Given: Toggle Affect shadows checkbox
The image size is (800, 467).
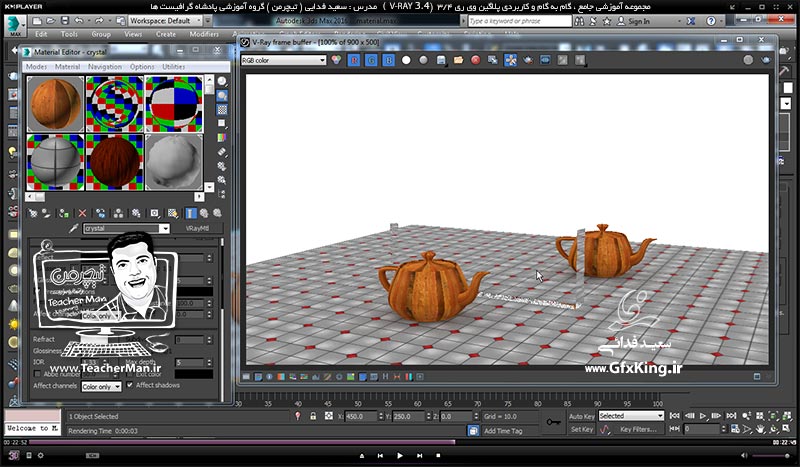Looking at the screenshot, I should 130,385.
